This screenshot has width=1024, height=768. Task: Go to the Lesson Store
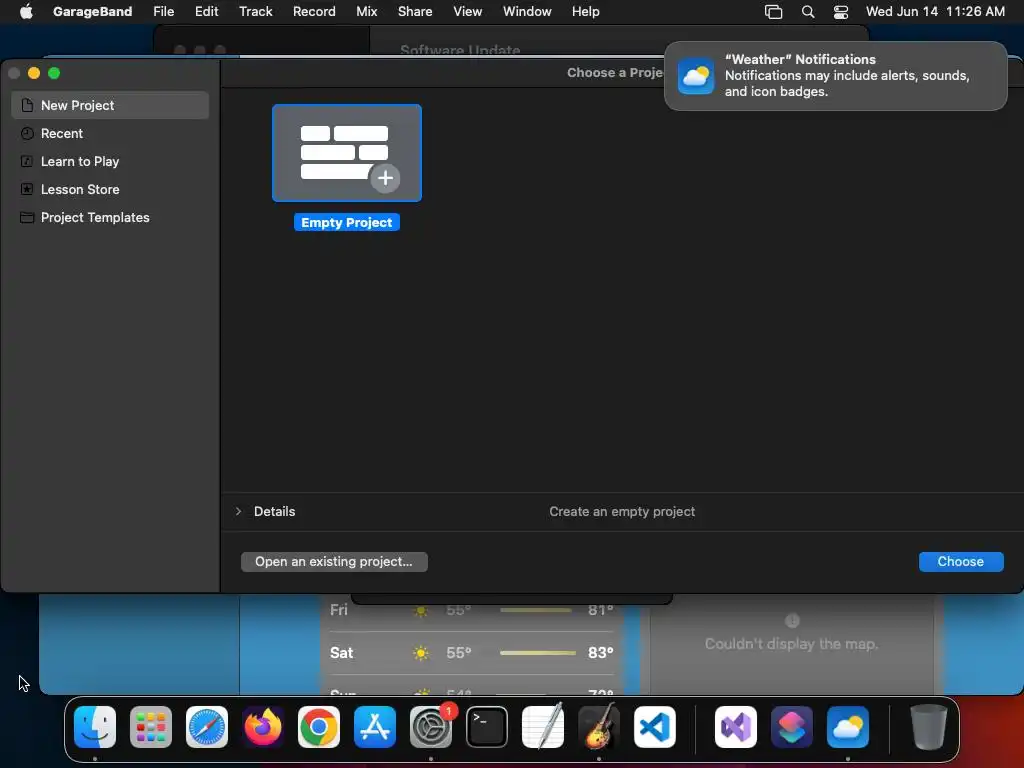coord(110,189)
